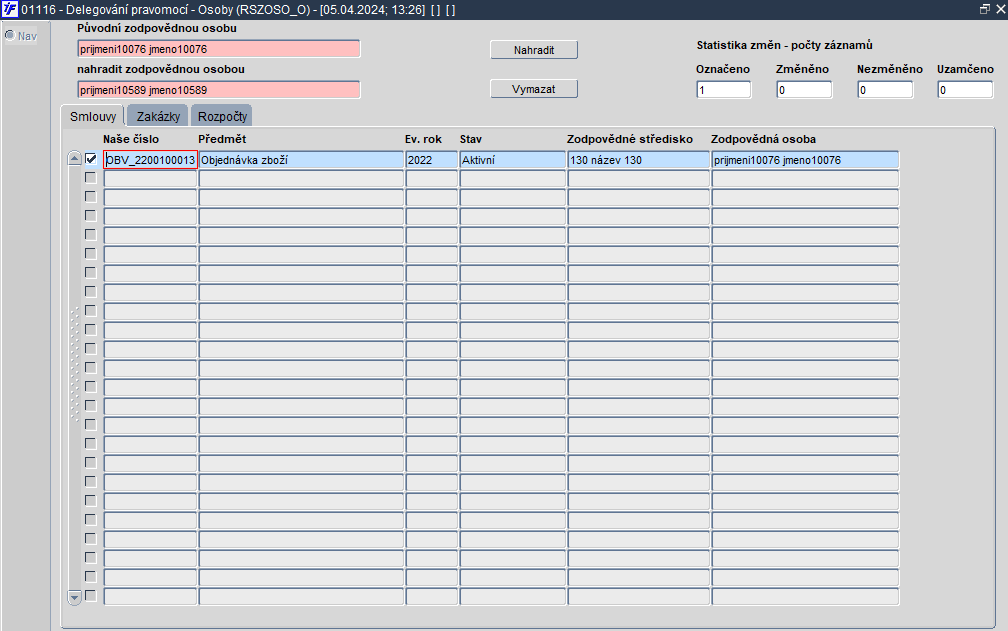Click the Nezměněno count field
1008x631 pixels.
point(885,90)
